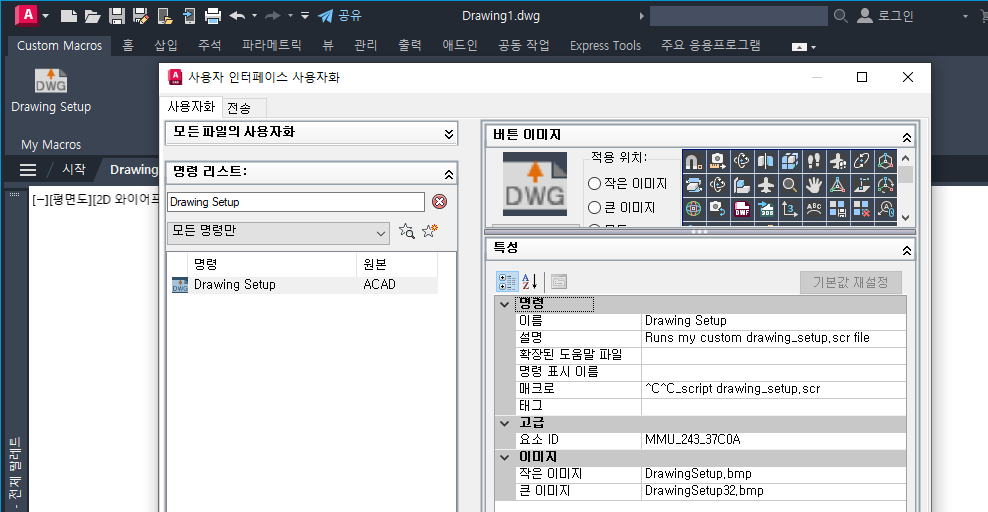Pick the DWF file icon in image grid

[x=742, y=209]
